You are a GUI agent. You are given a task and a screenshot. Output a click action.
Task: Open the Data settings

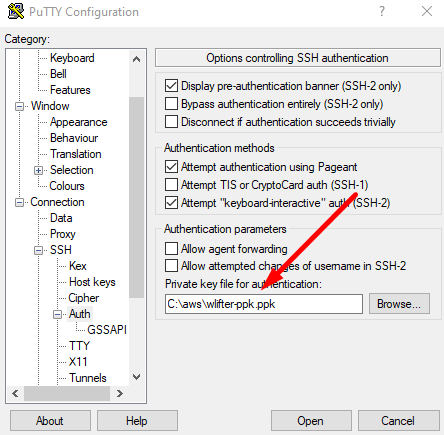pos(61,218)
